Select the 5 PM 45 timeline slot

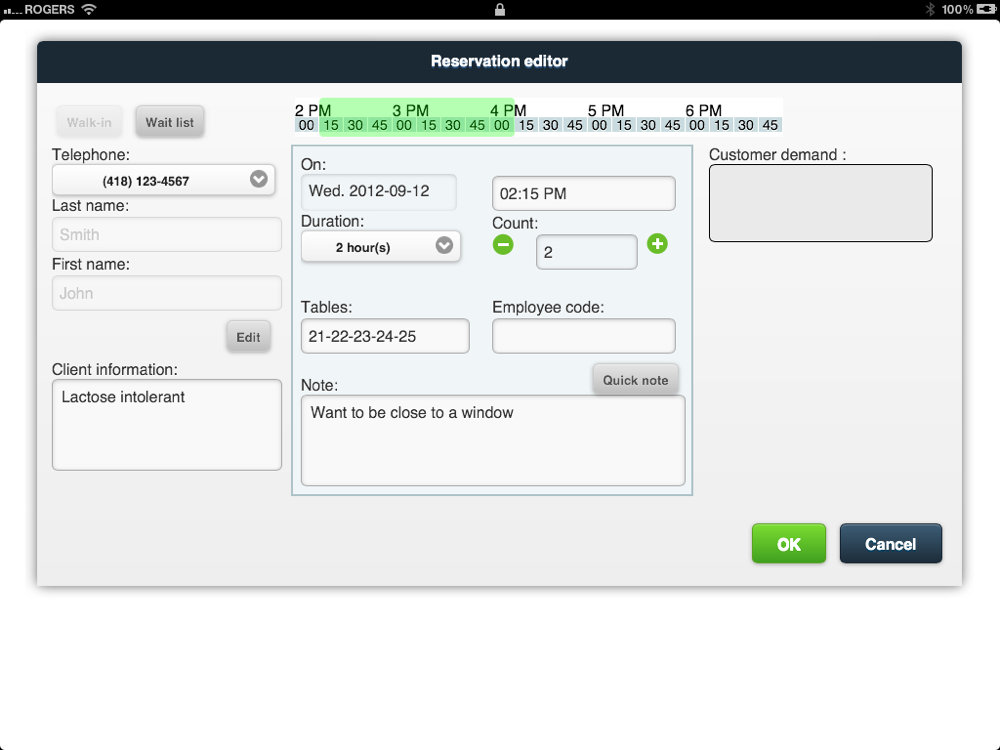pyautogui.click(x=672, y=125)
